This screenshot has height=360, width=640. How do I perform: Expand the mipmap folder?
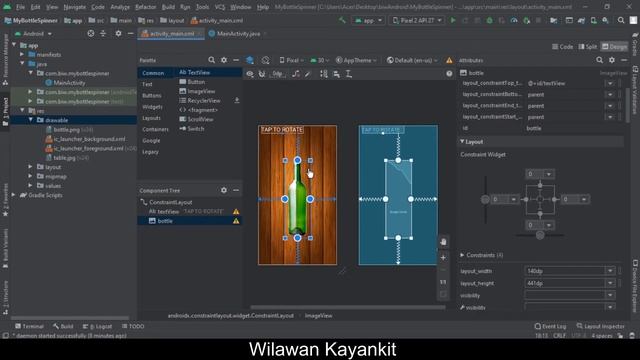30,176
